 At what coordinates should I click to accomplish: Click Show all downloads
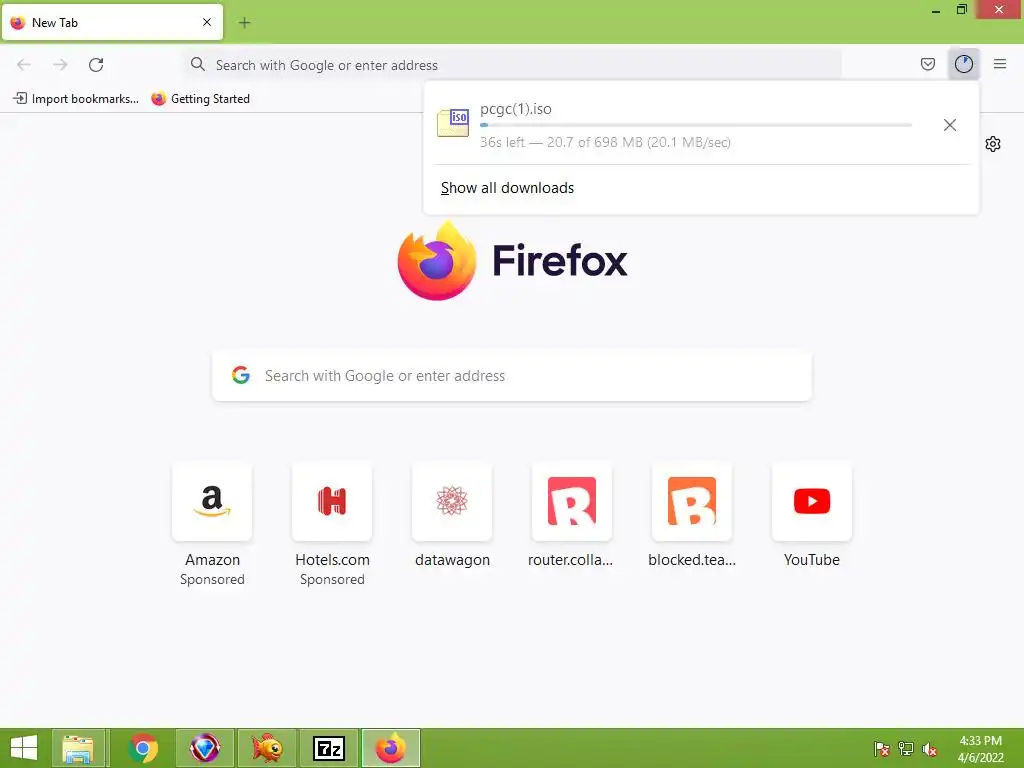507,188
